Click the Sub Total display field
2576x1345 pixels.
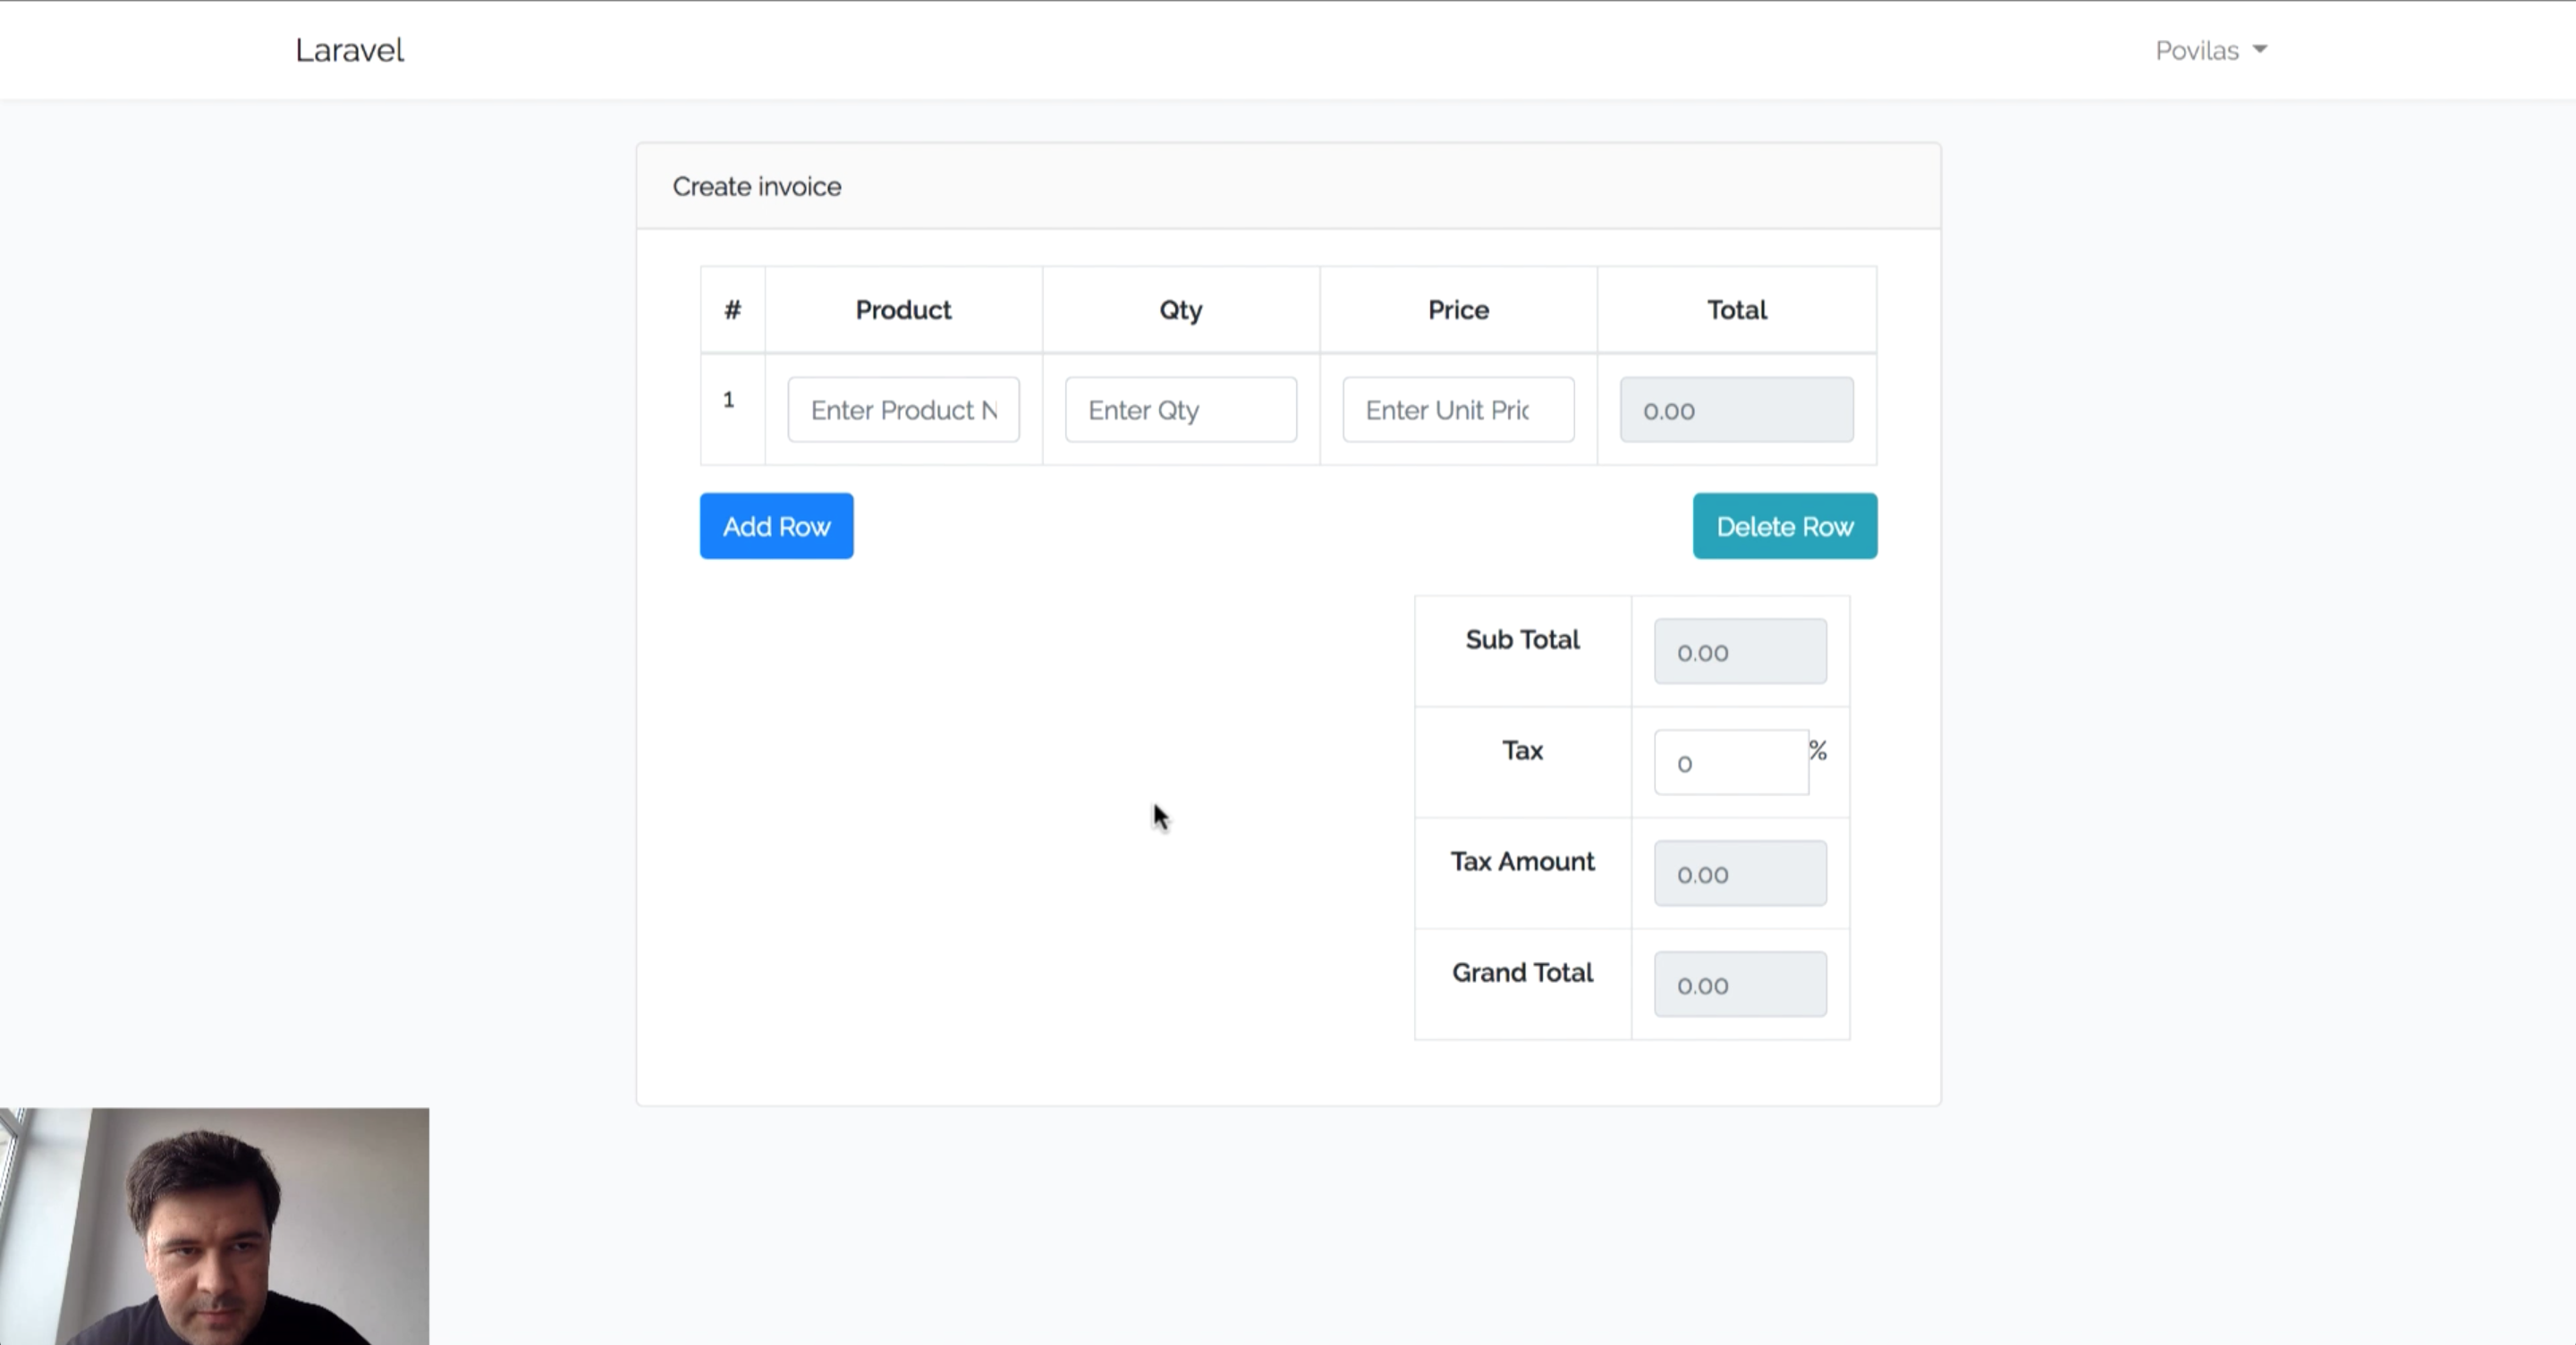click(x=1740, y=650)
